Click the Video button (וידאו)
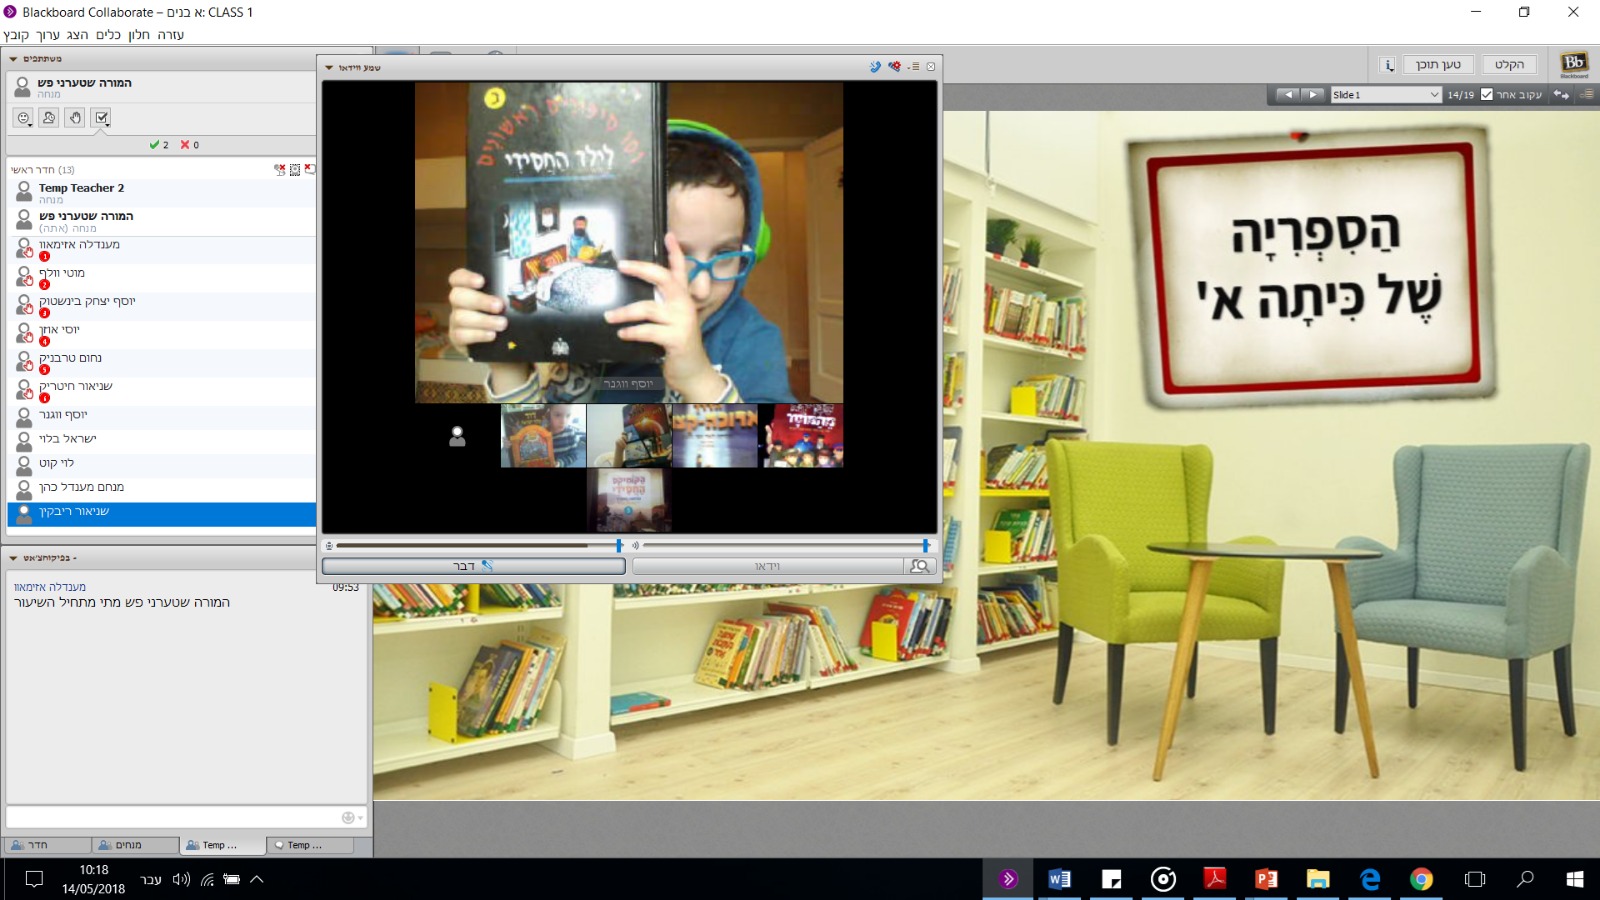This screenshot has width=1600, height=900. [768, 566]
